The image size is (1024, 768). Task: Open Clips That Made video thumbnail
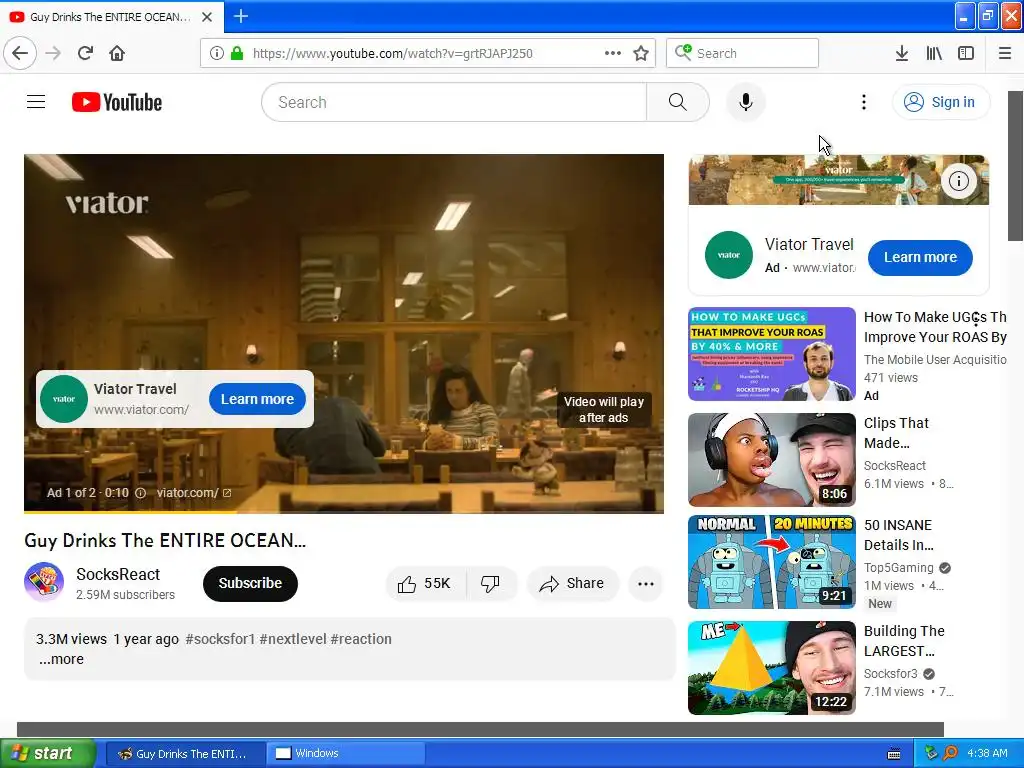point(772,460)
